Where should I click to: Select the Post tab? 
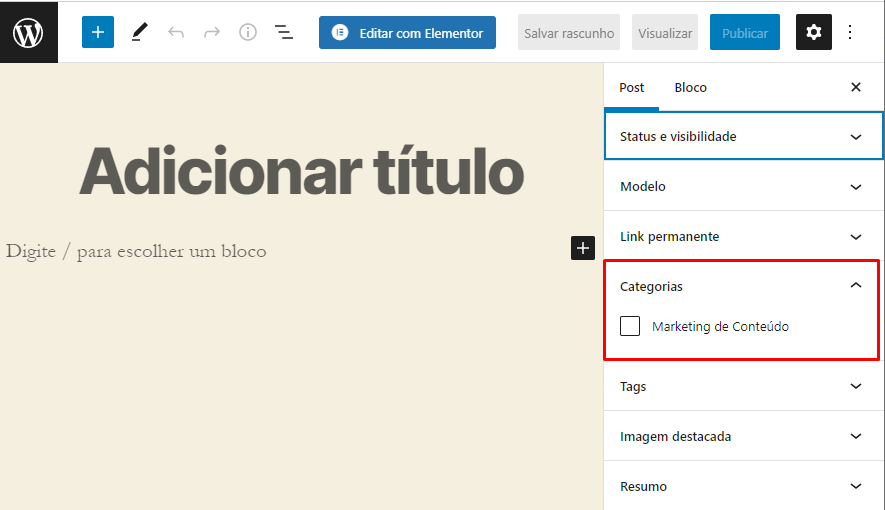tap(632, 88)
